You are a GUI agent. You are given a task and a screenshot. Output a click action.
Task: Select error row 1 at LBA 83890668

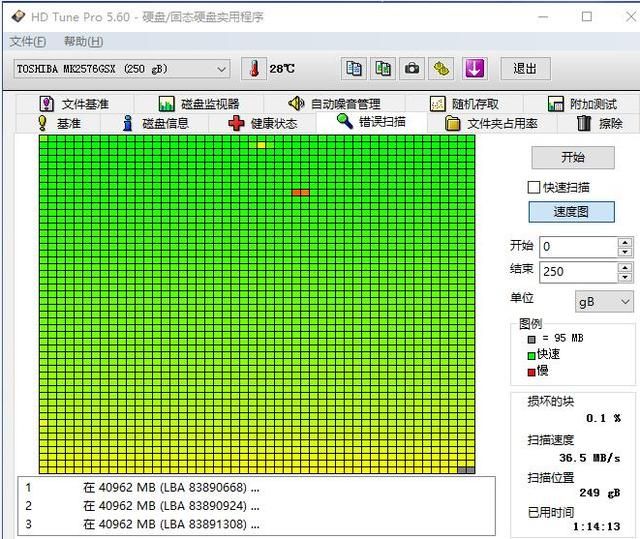[256, 488]
